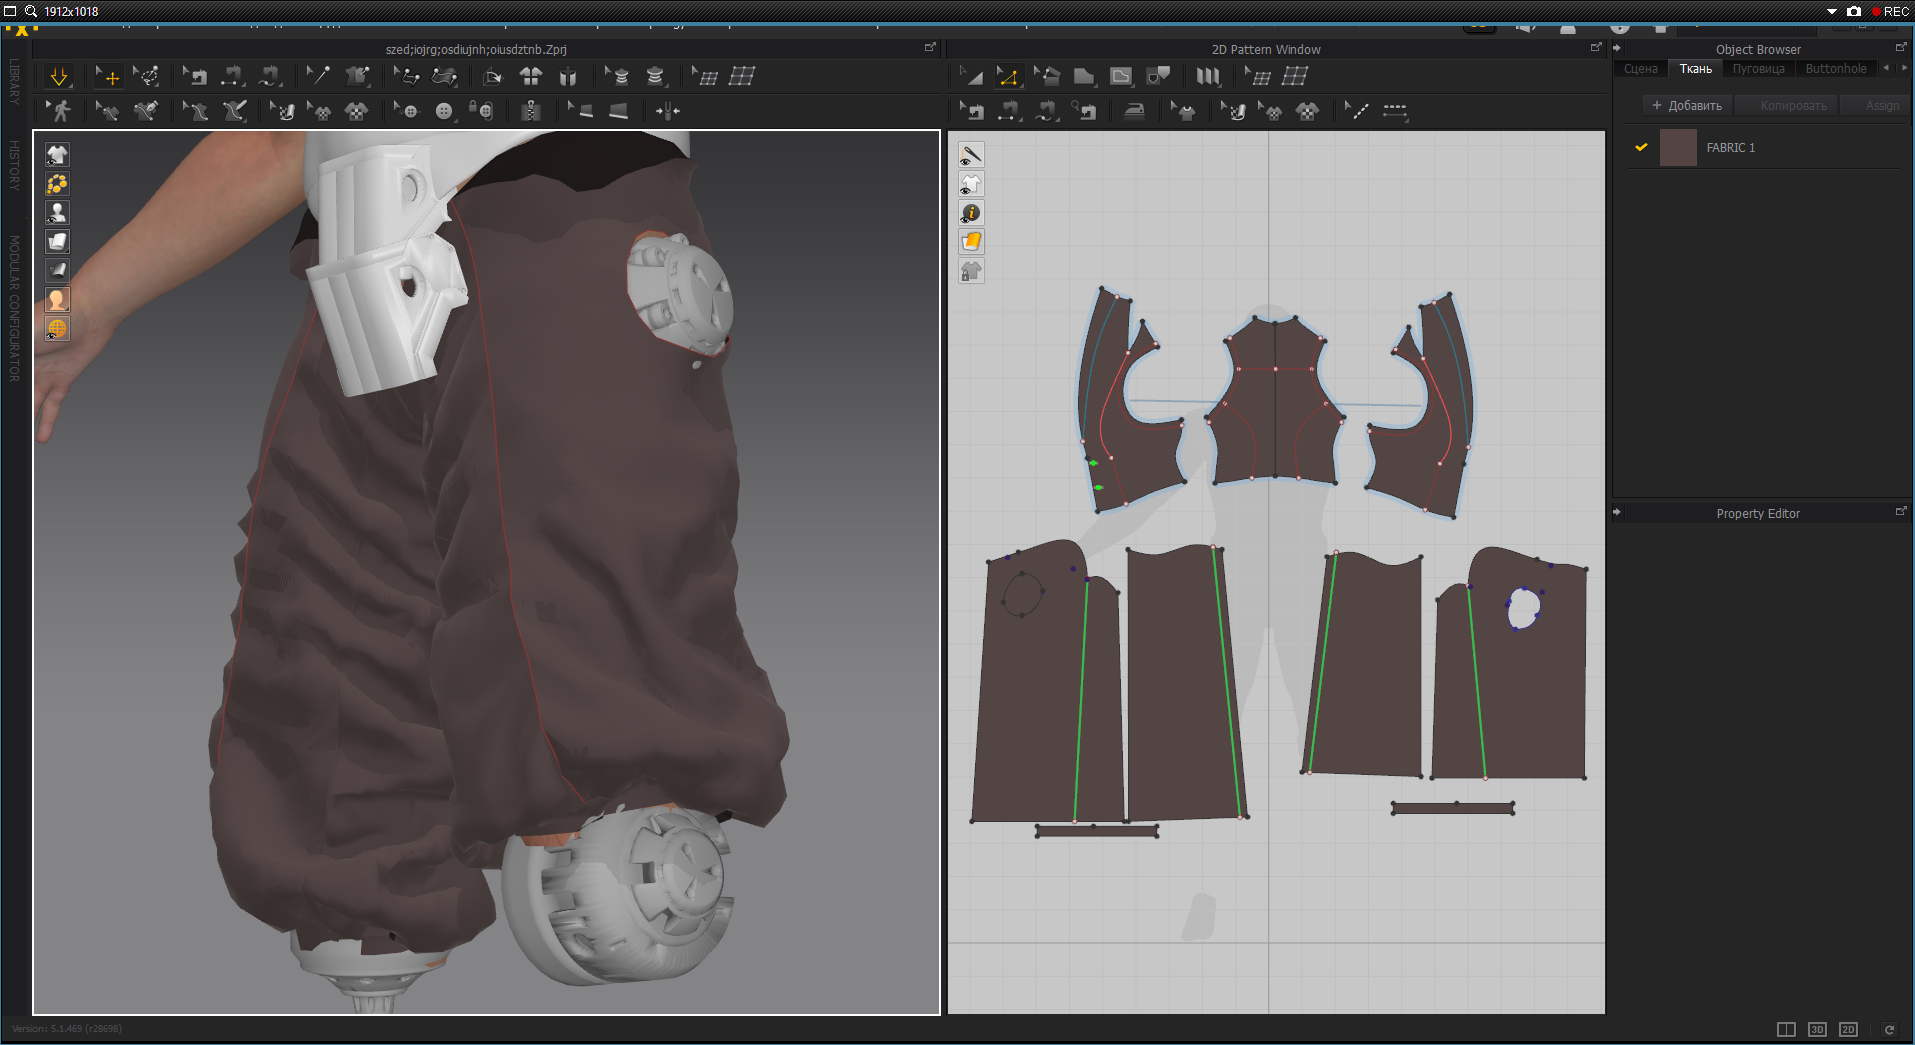Expand the 2D toolbar Segment Sewing submenu arrow
The width and height of the screenshot is (1915, 1045).
point(1019,121)
